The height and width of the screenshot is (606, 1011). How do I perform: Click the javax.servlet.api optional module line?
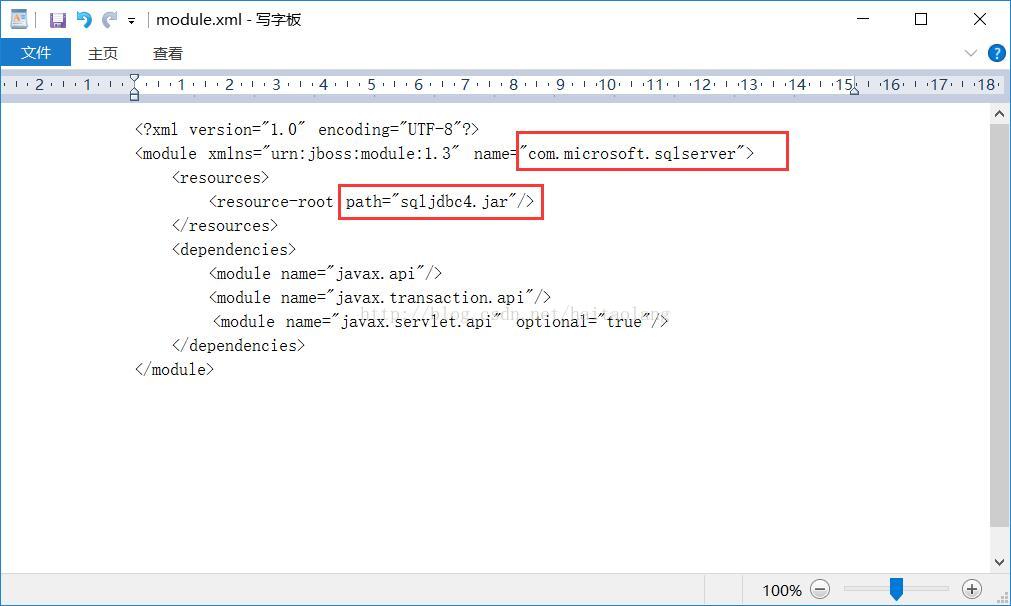[x=440, y=321]
